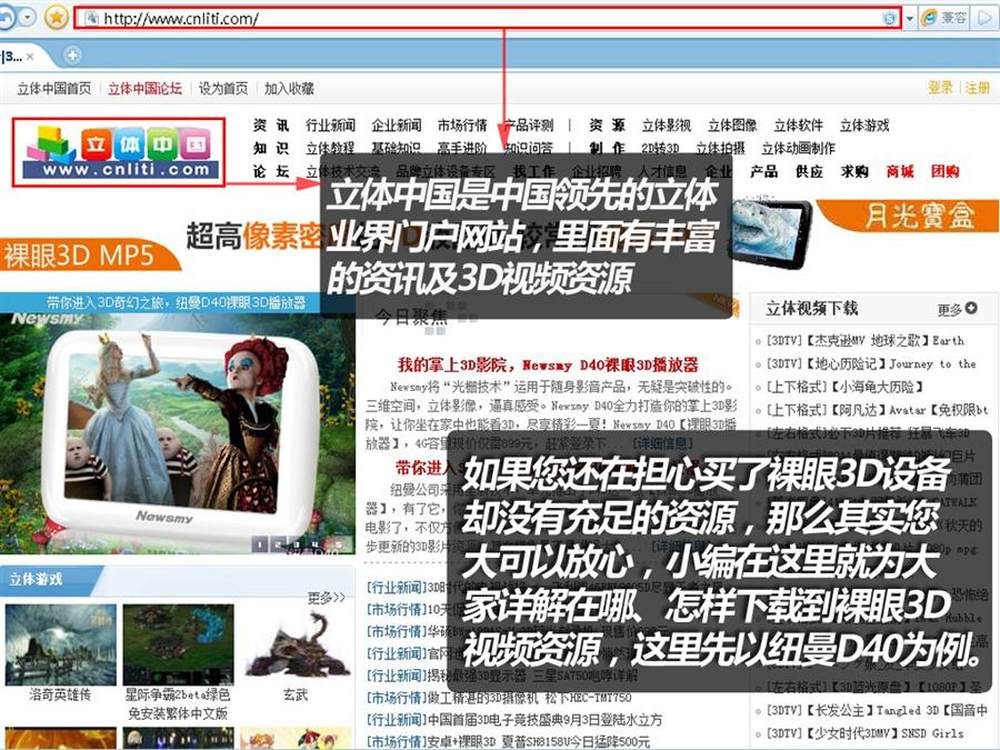Open the 立体软件 menu item

click(x=798, y=125)
